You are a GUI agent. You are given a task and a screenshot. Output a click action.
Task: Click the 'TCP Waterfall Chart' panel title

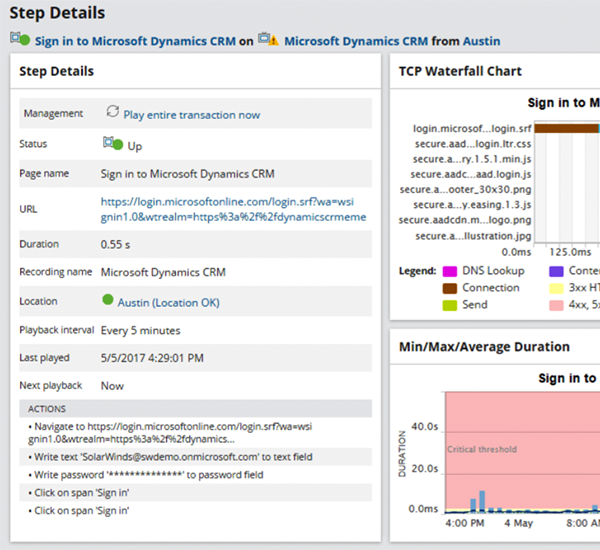point(460,71)
